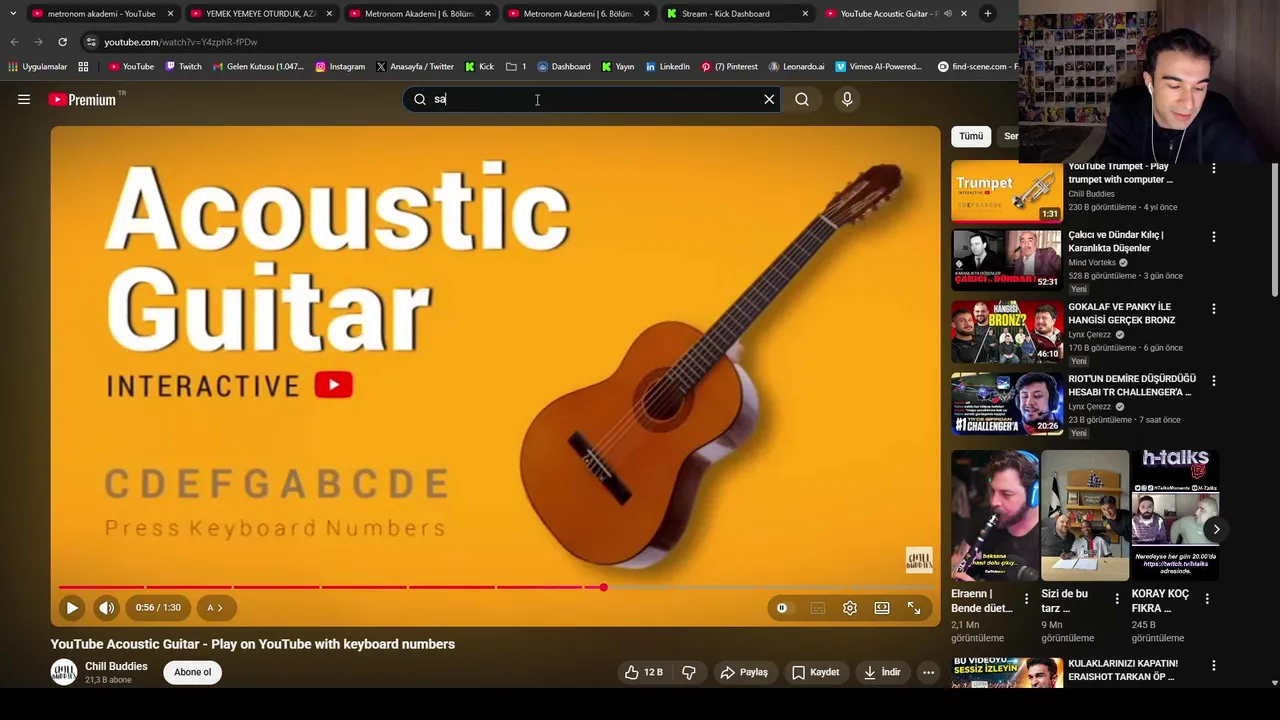1280x720 pixels.
Task: Start voice search with the microphone icon
Action: click(x=847, y=99)
